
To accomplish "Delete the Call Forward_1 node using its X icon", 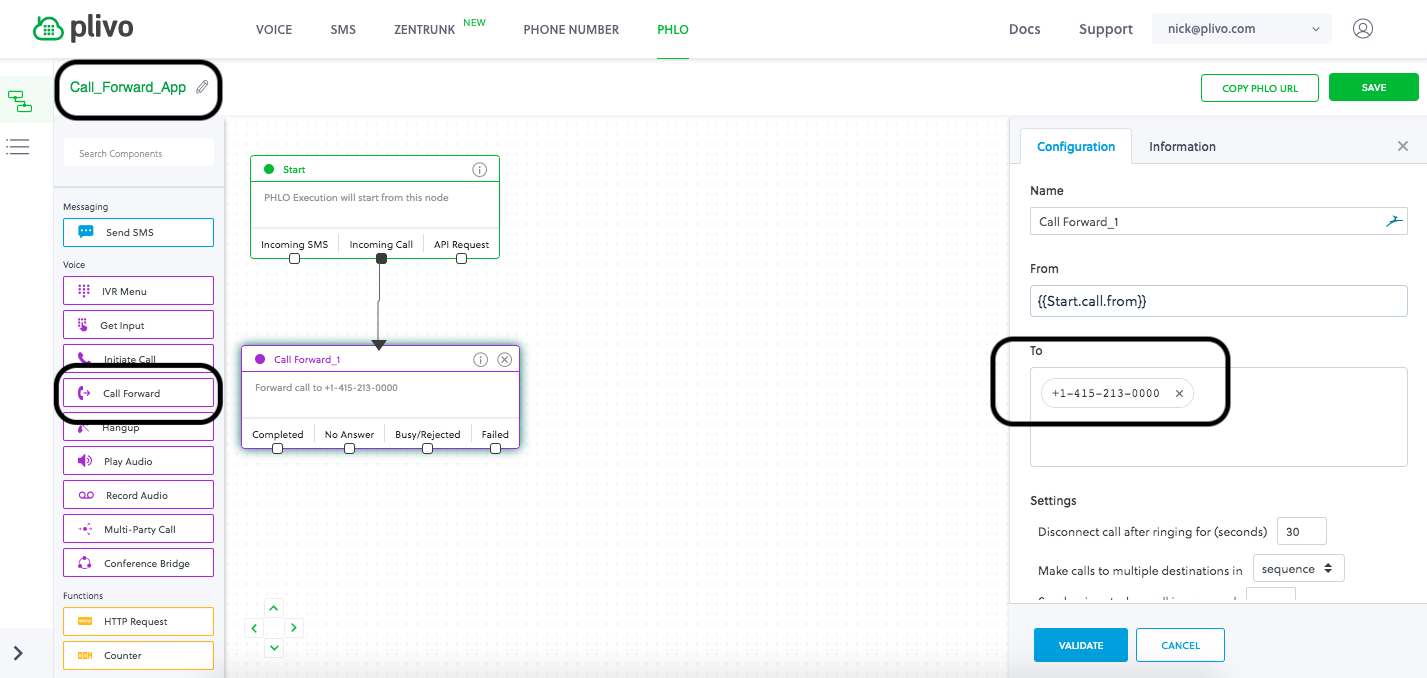I will tap(504, 360).
